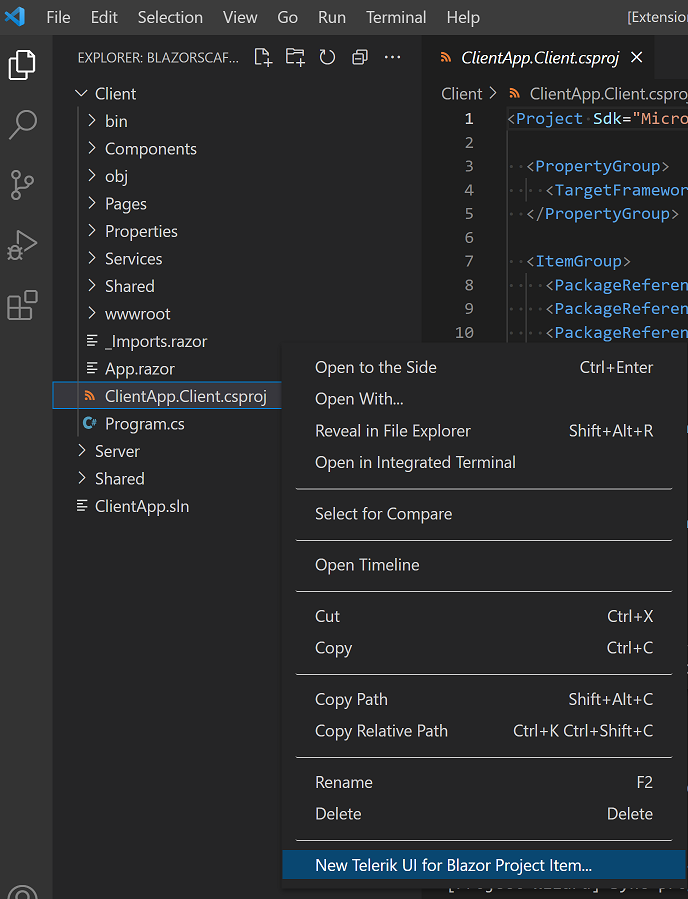Choose Copy from context menu
This screenshot has width=688, height=899.
click(x=484, y=648)
